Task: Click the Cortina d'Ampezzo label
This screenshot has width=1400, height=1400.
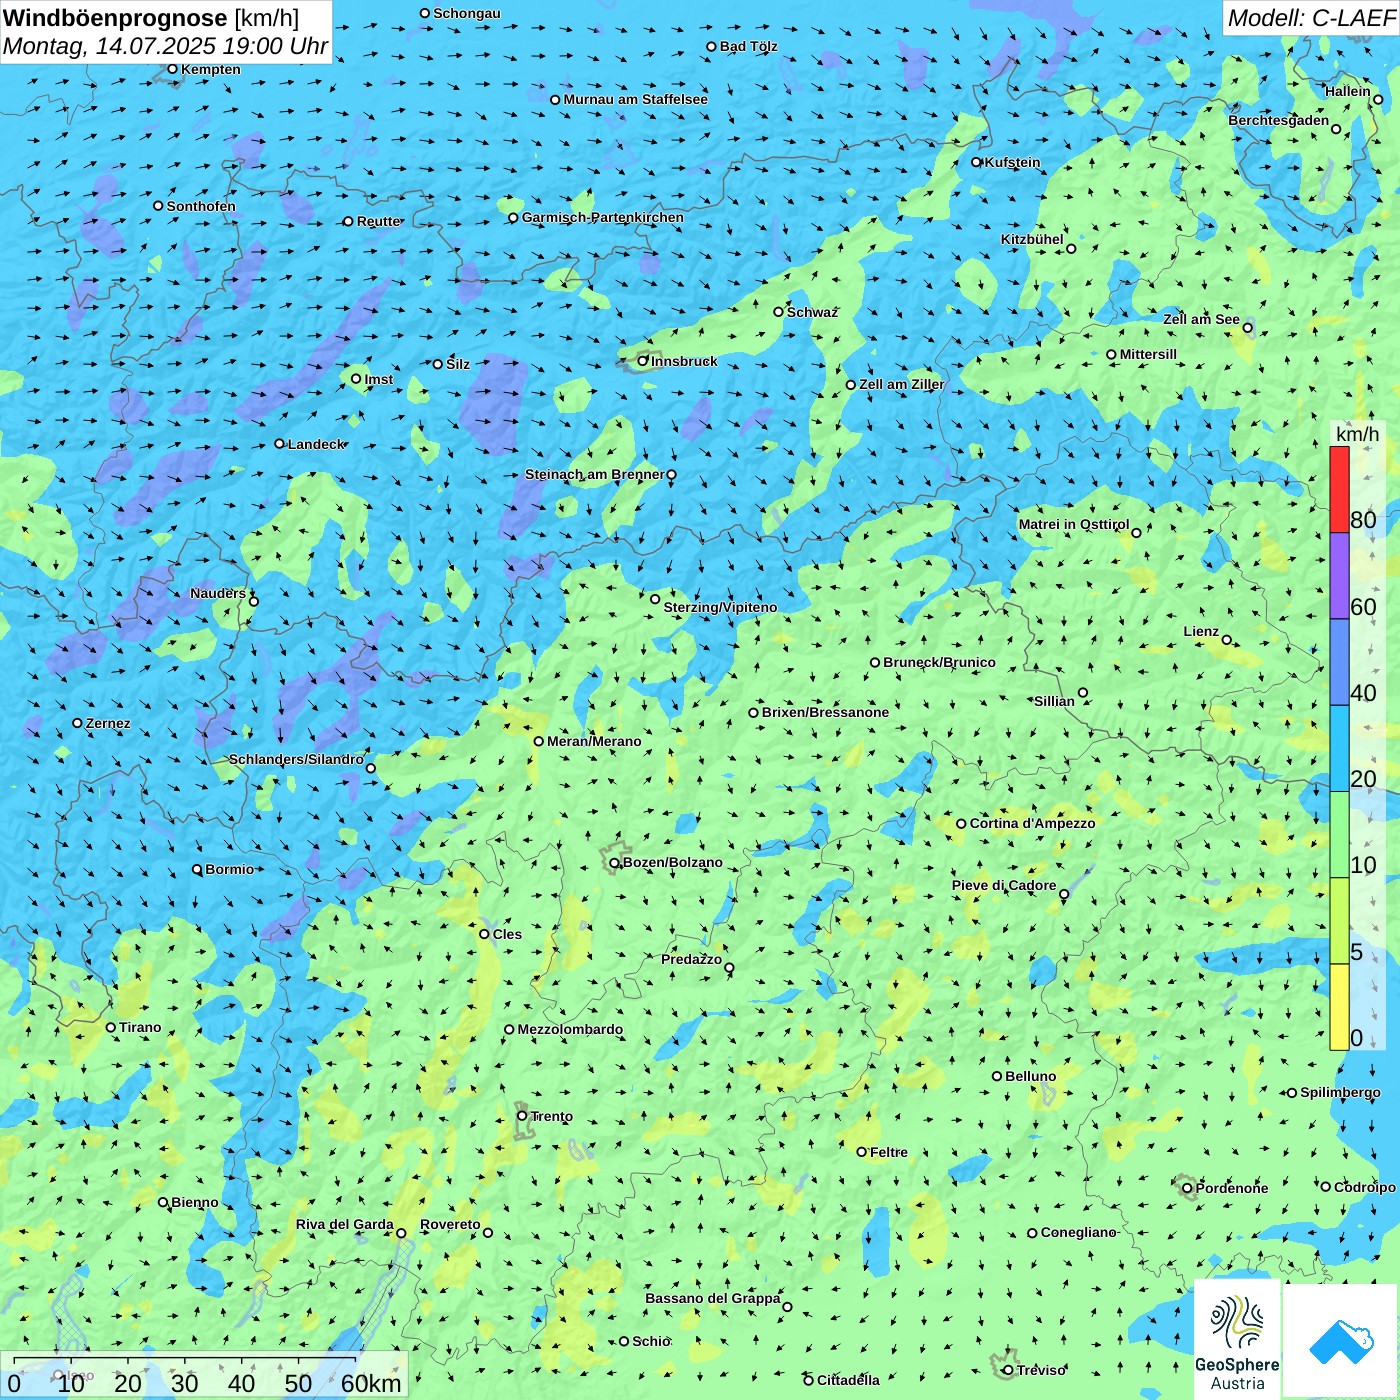Action: click(x=1032, y=823)
